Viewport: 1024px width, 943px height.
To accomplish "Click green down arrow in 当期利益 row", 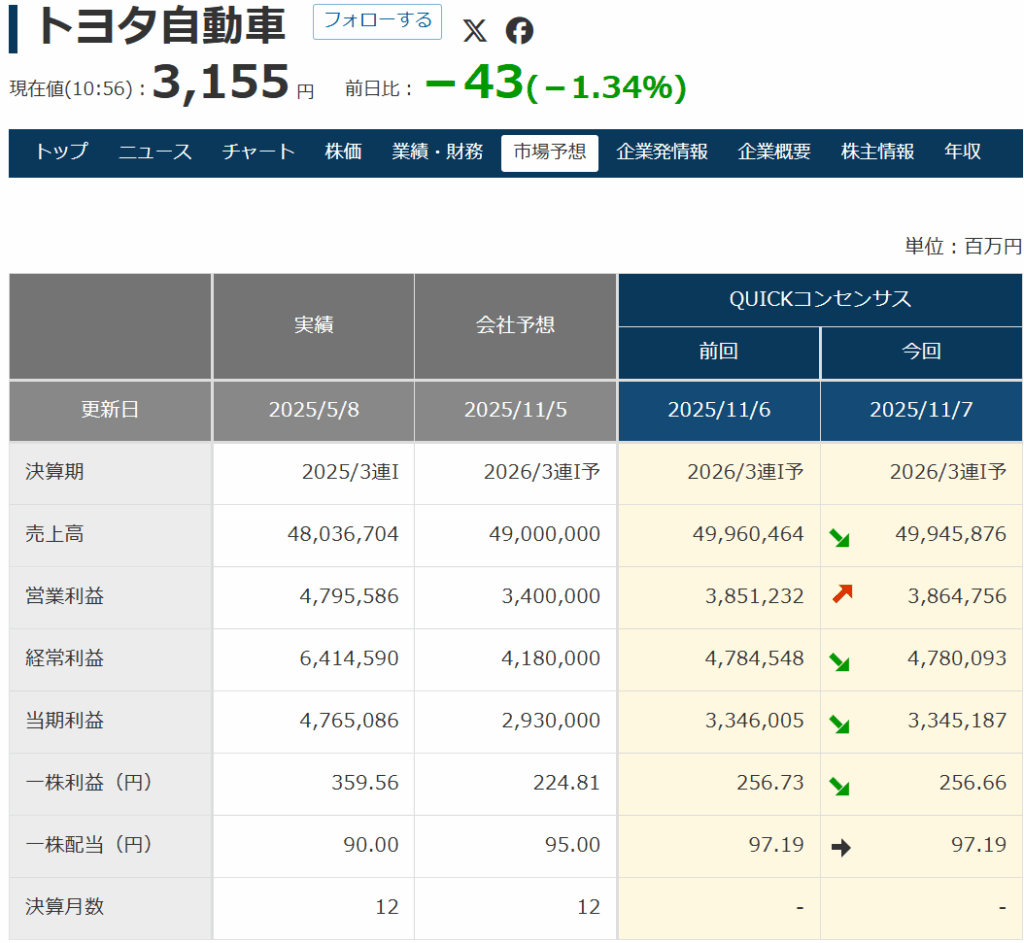I will point(840,723).
